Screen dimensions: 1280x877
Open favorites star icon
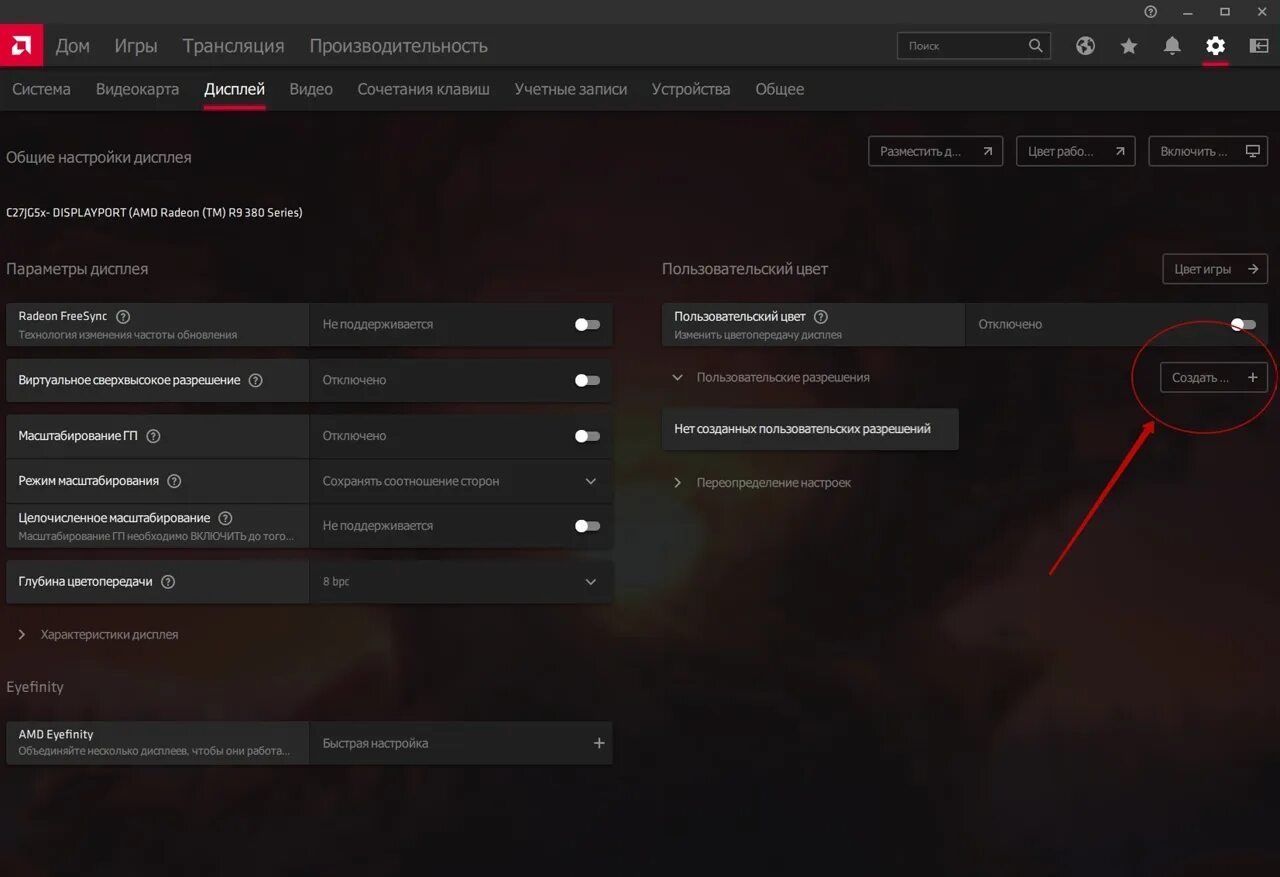click(x=1129, y=46)
